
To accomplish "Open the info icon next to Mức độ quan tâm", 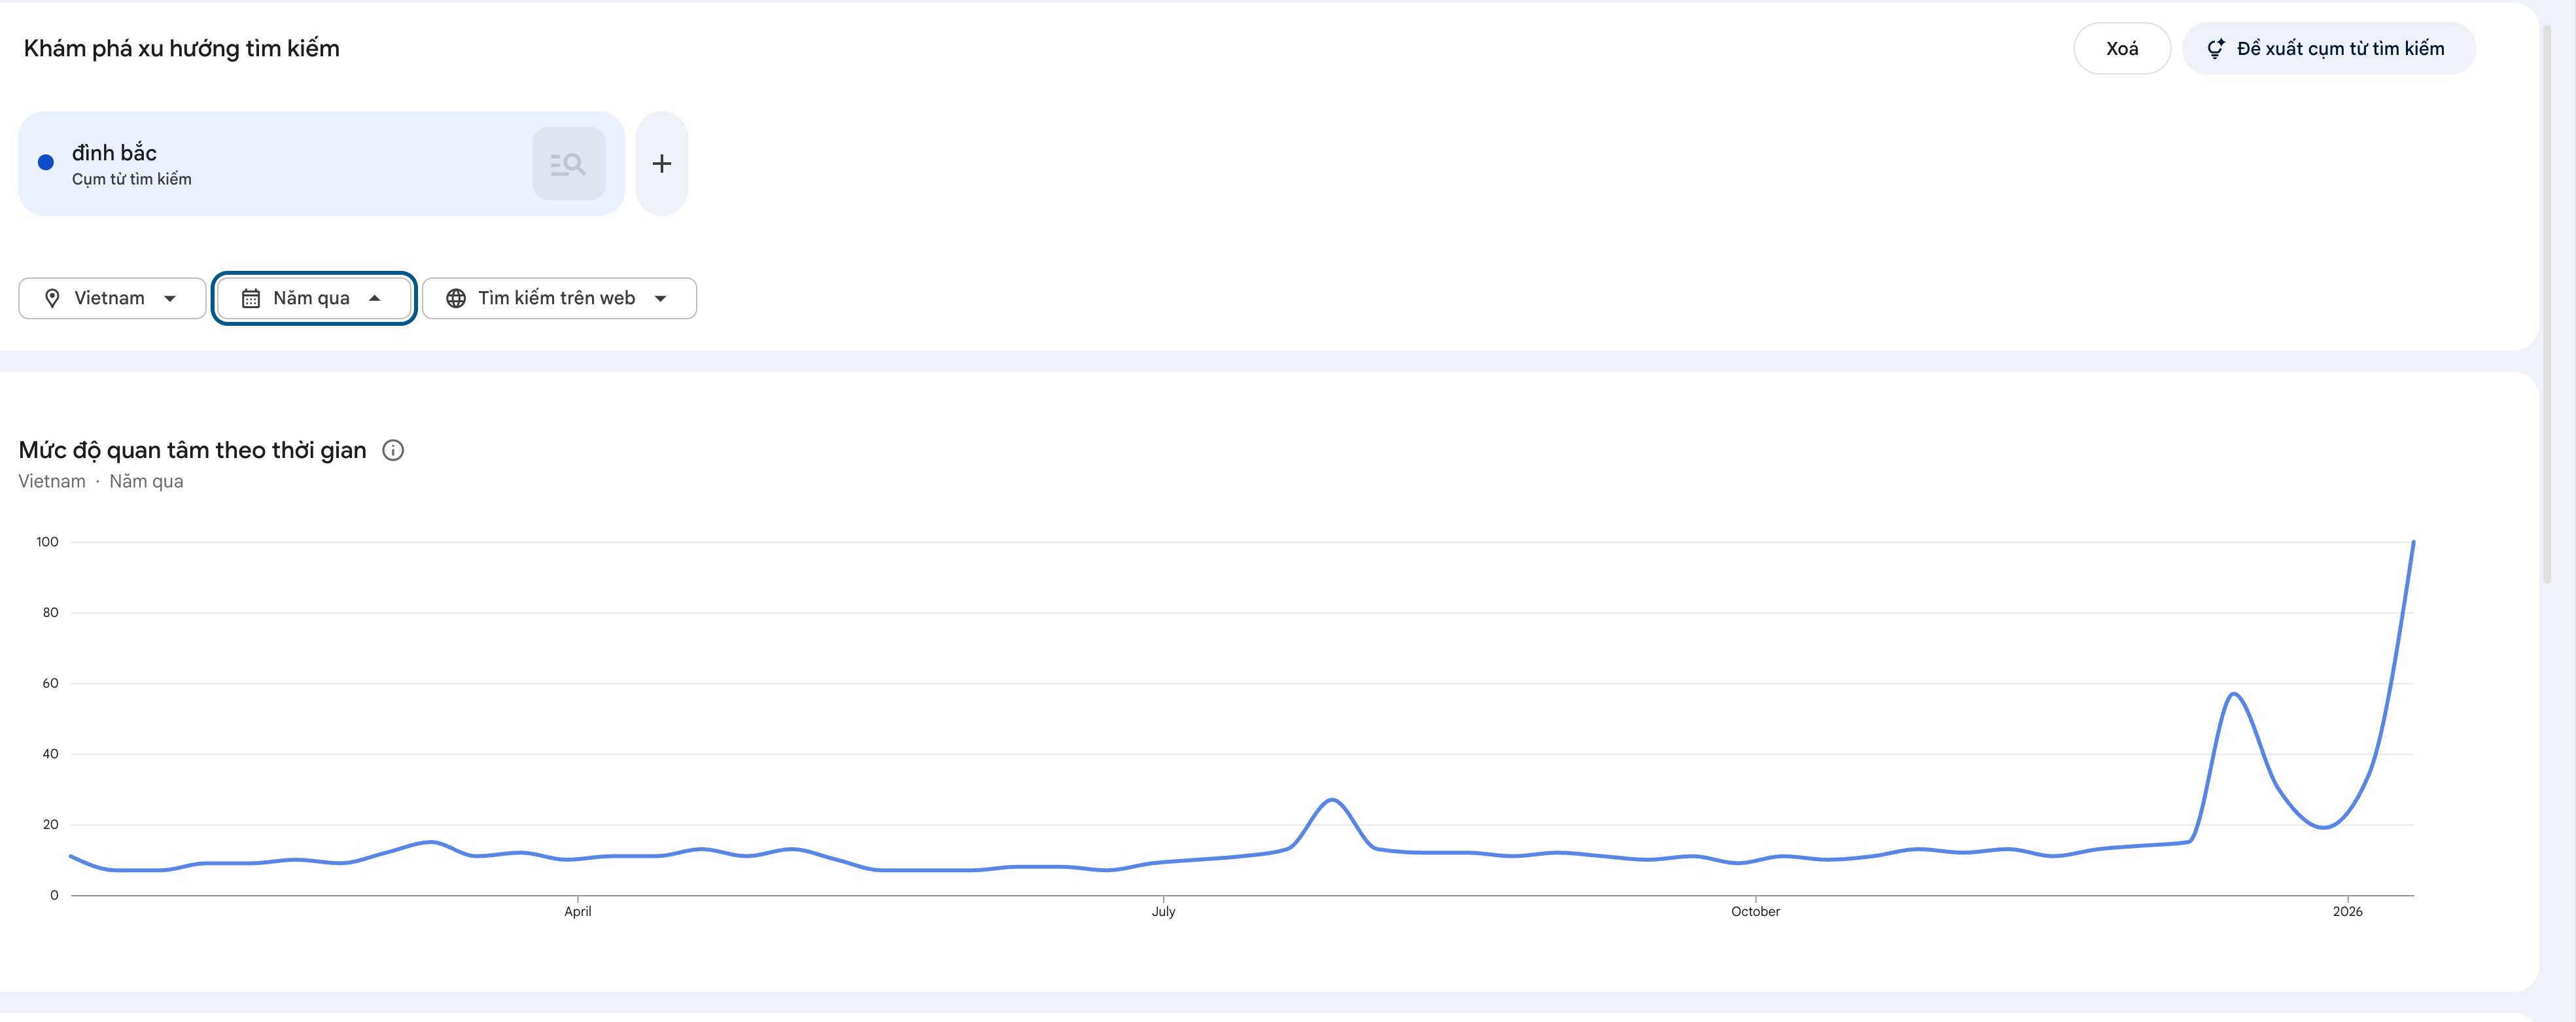I will [x=394, y=450].
